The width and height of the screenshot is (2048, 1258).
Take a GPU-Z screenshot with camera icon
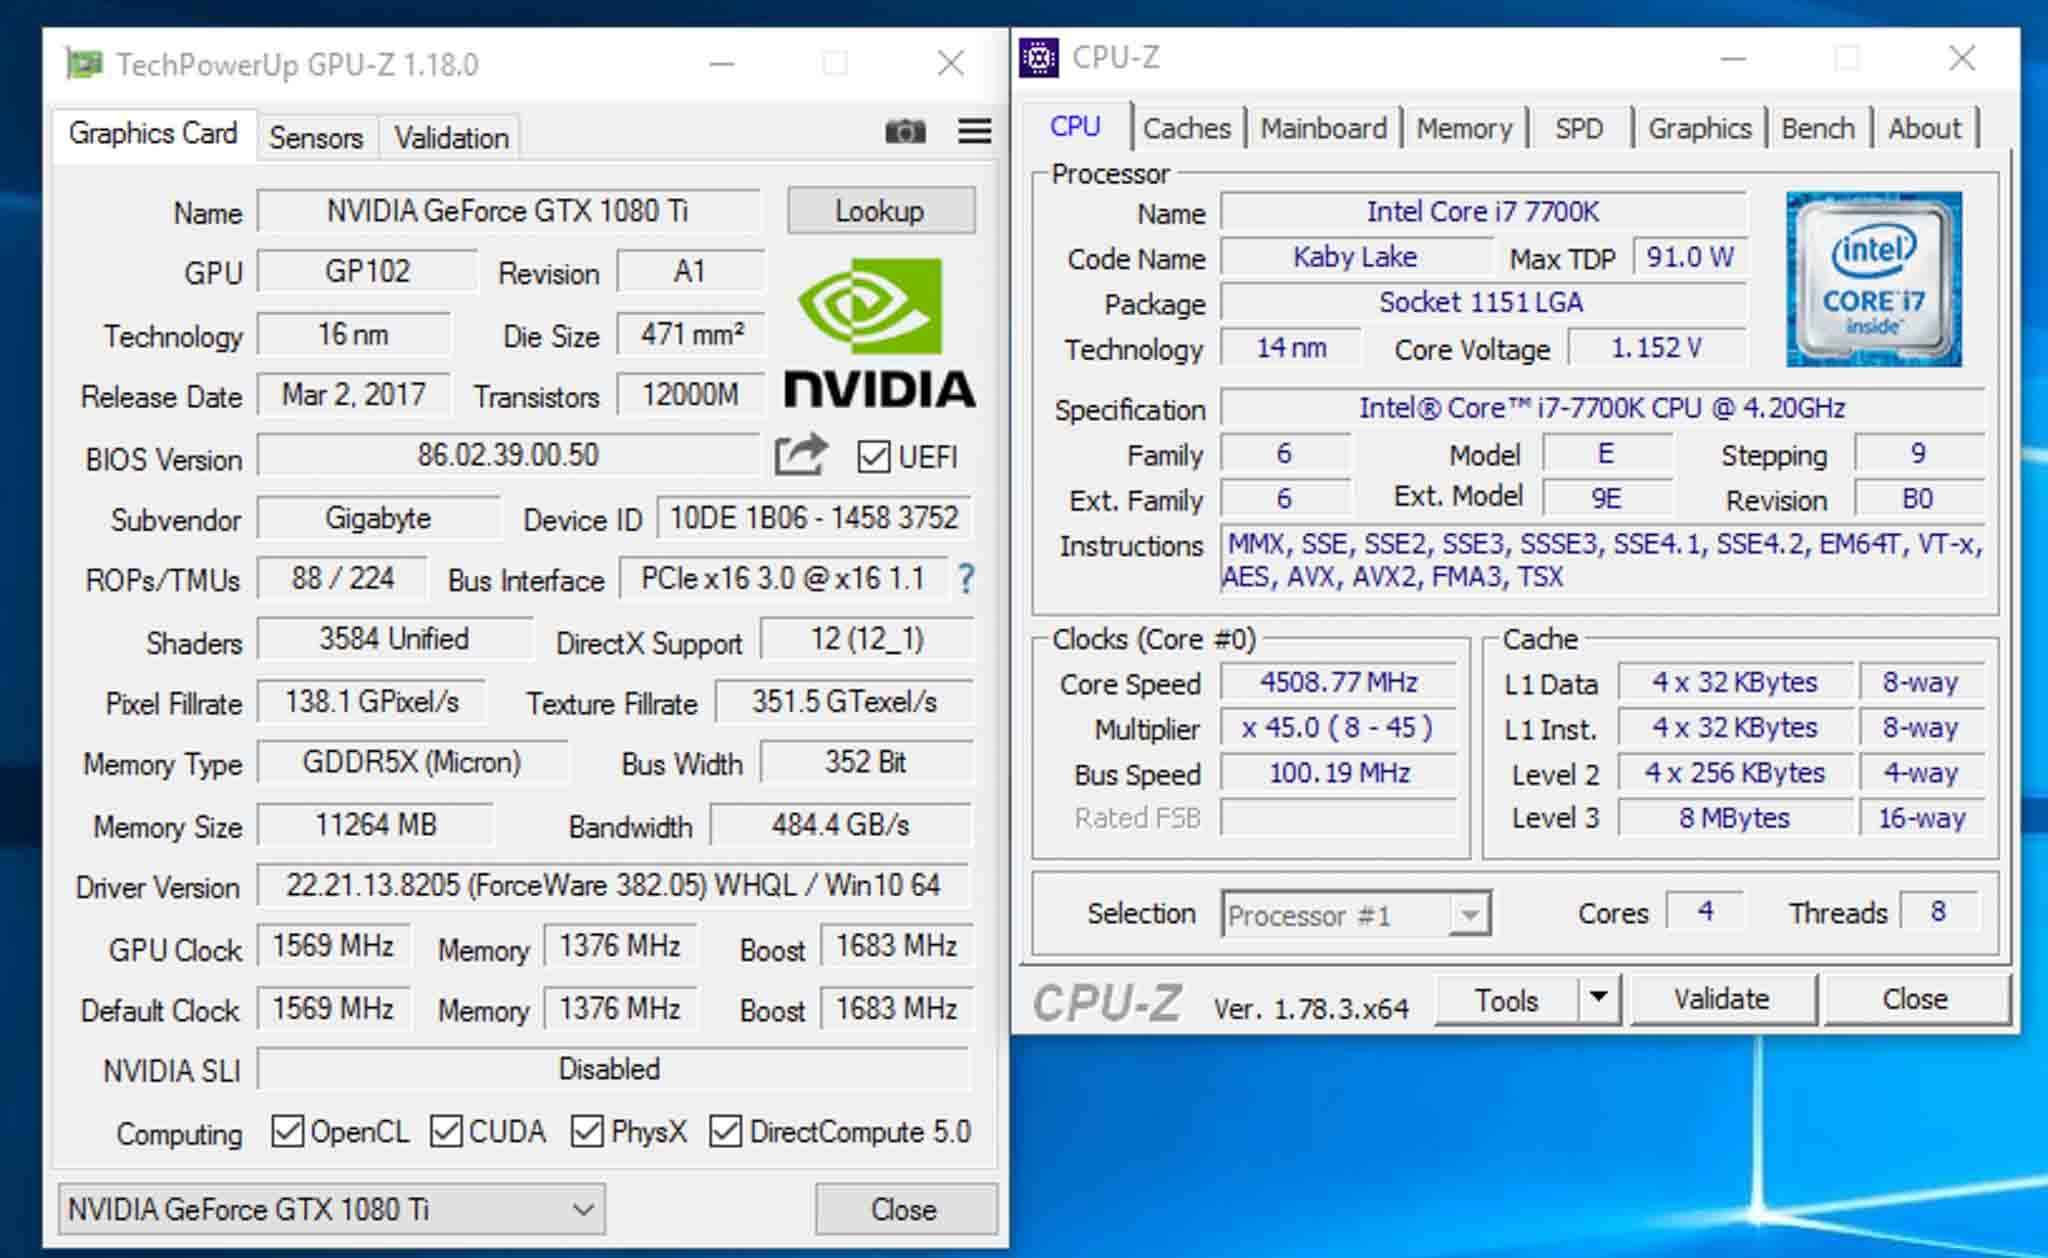(905, 131)
